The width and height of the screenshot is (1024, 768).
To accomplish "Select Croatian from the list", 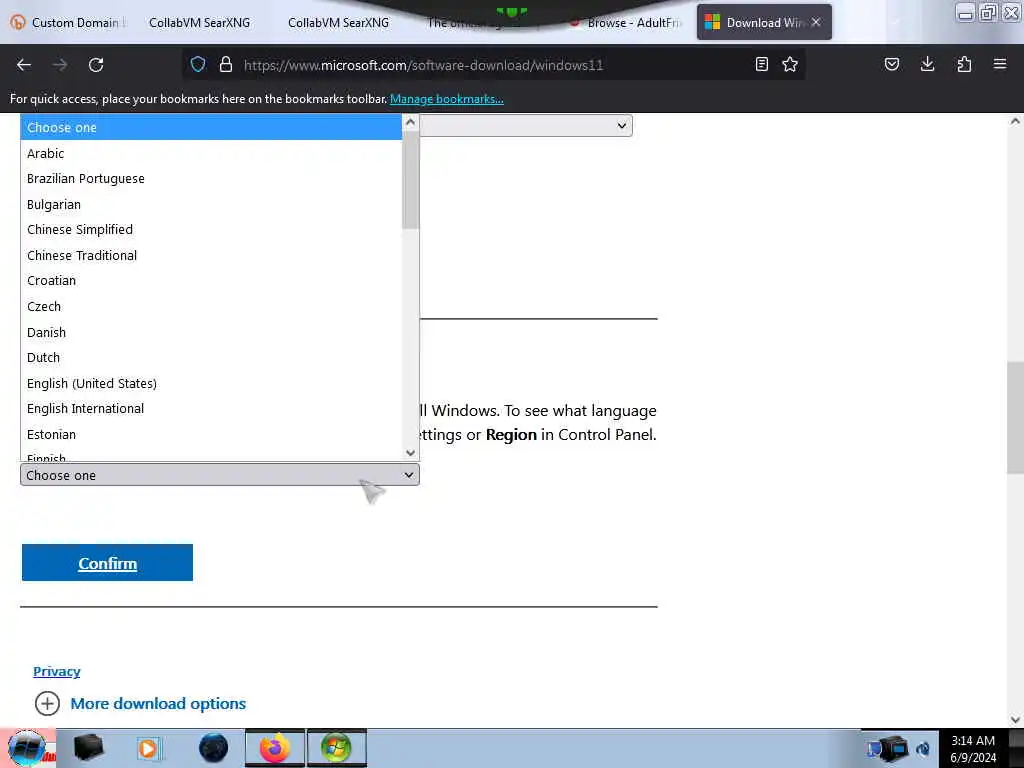I will 211,280.
